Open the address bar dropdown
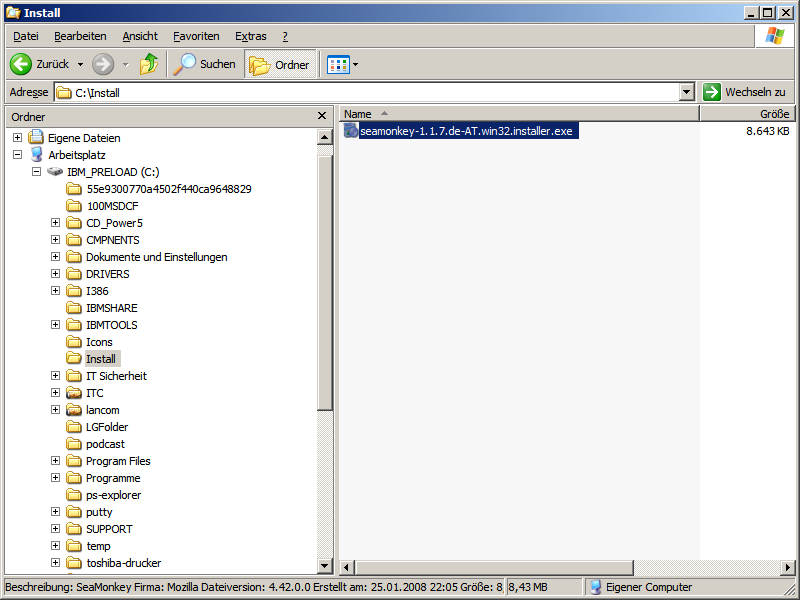The height and width of the screenshot is (600, 800). (x=687, y=92)
